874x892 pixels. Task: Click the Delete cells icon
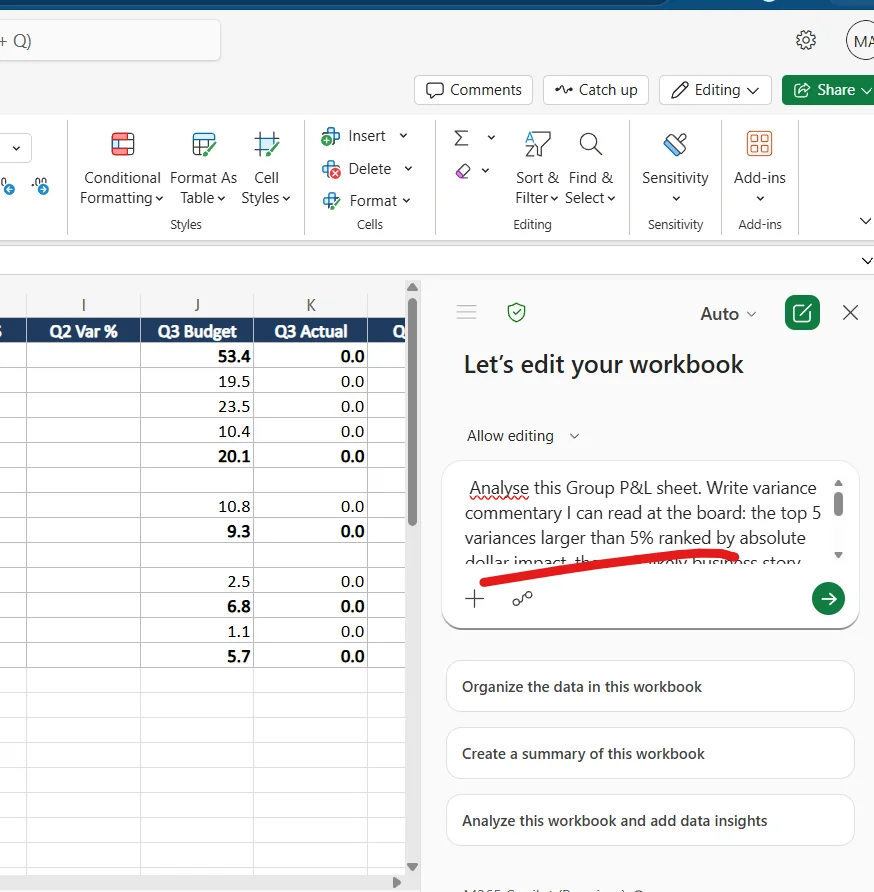[x=331, y=169]
